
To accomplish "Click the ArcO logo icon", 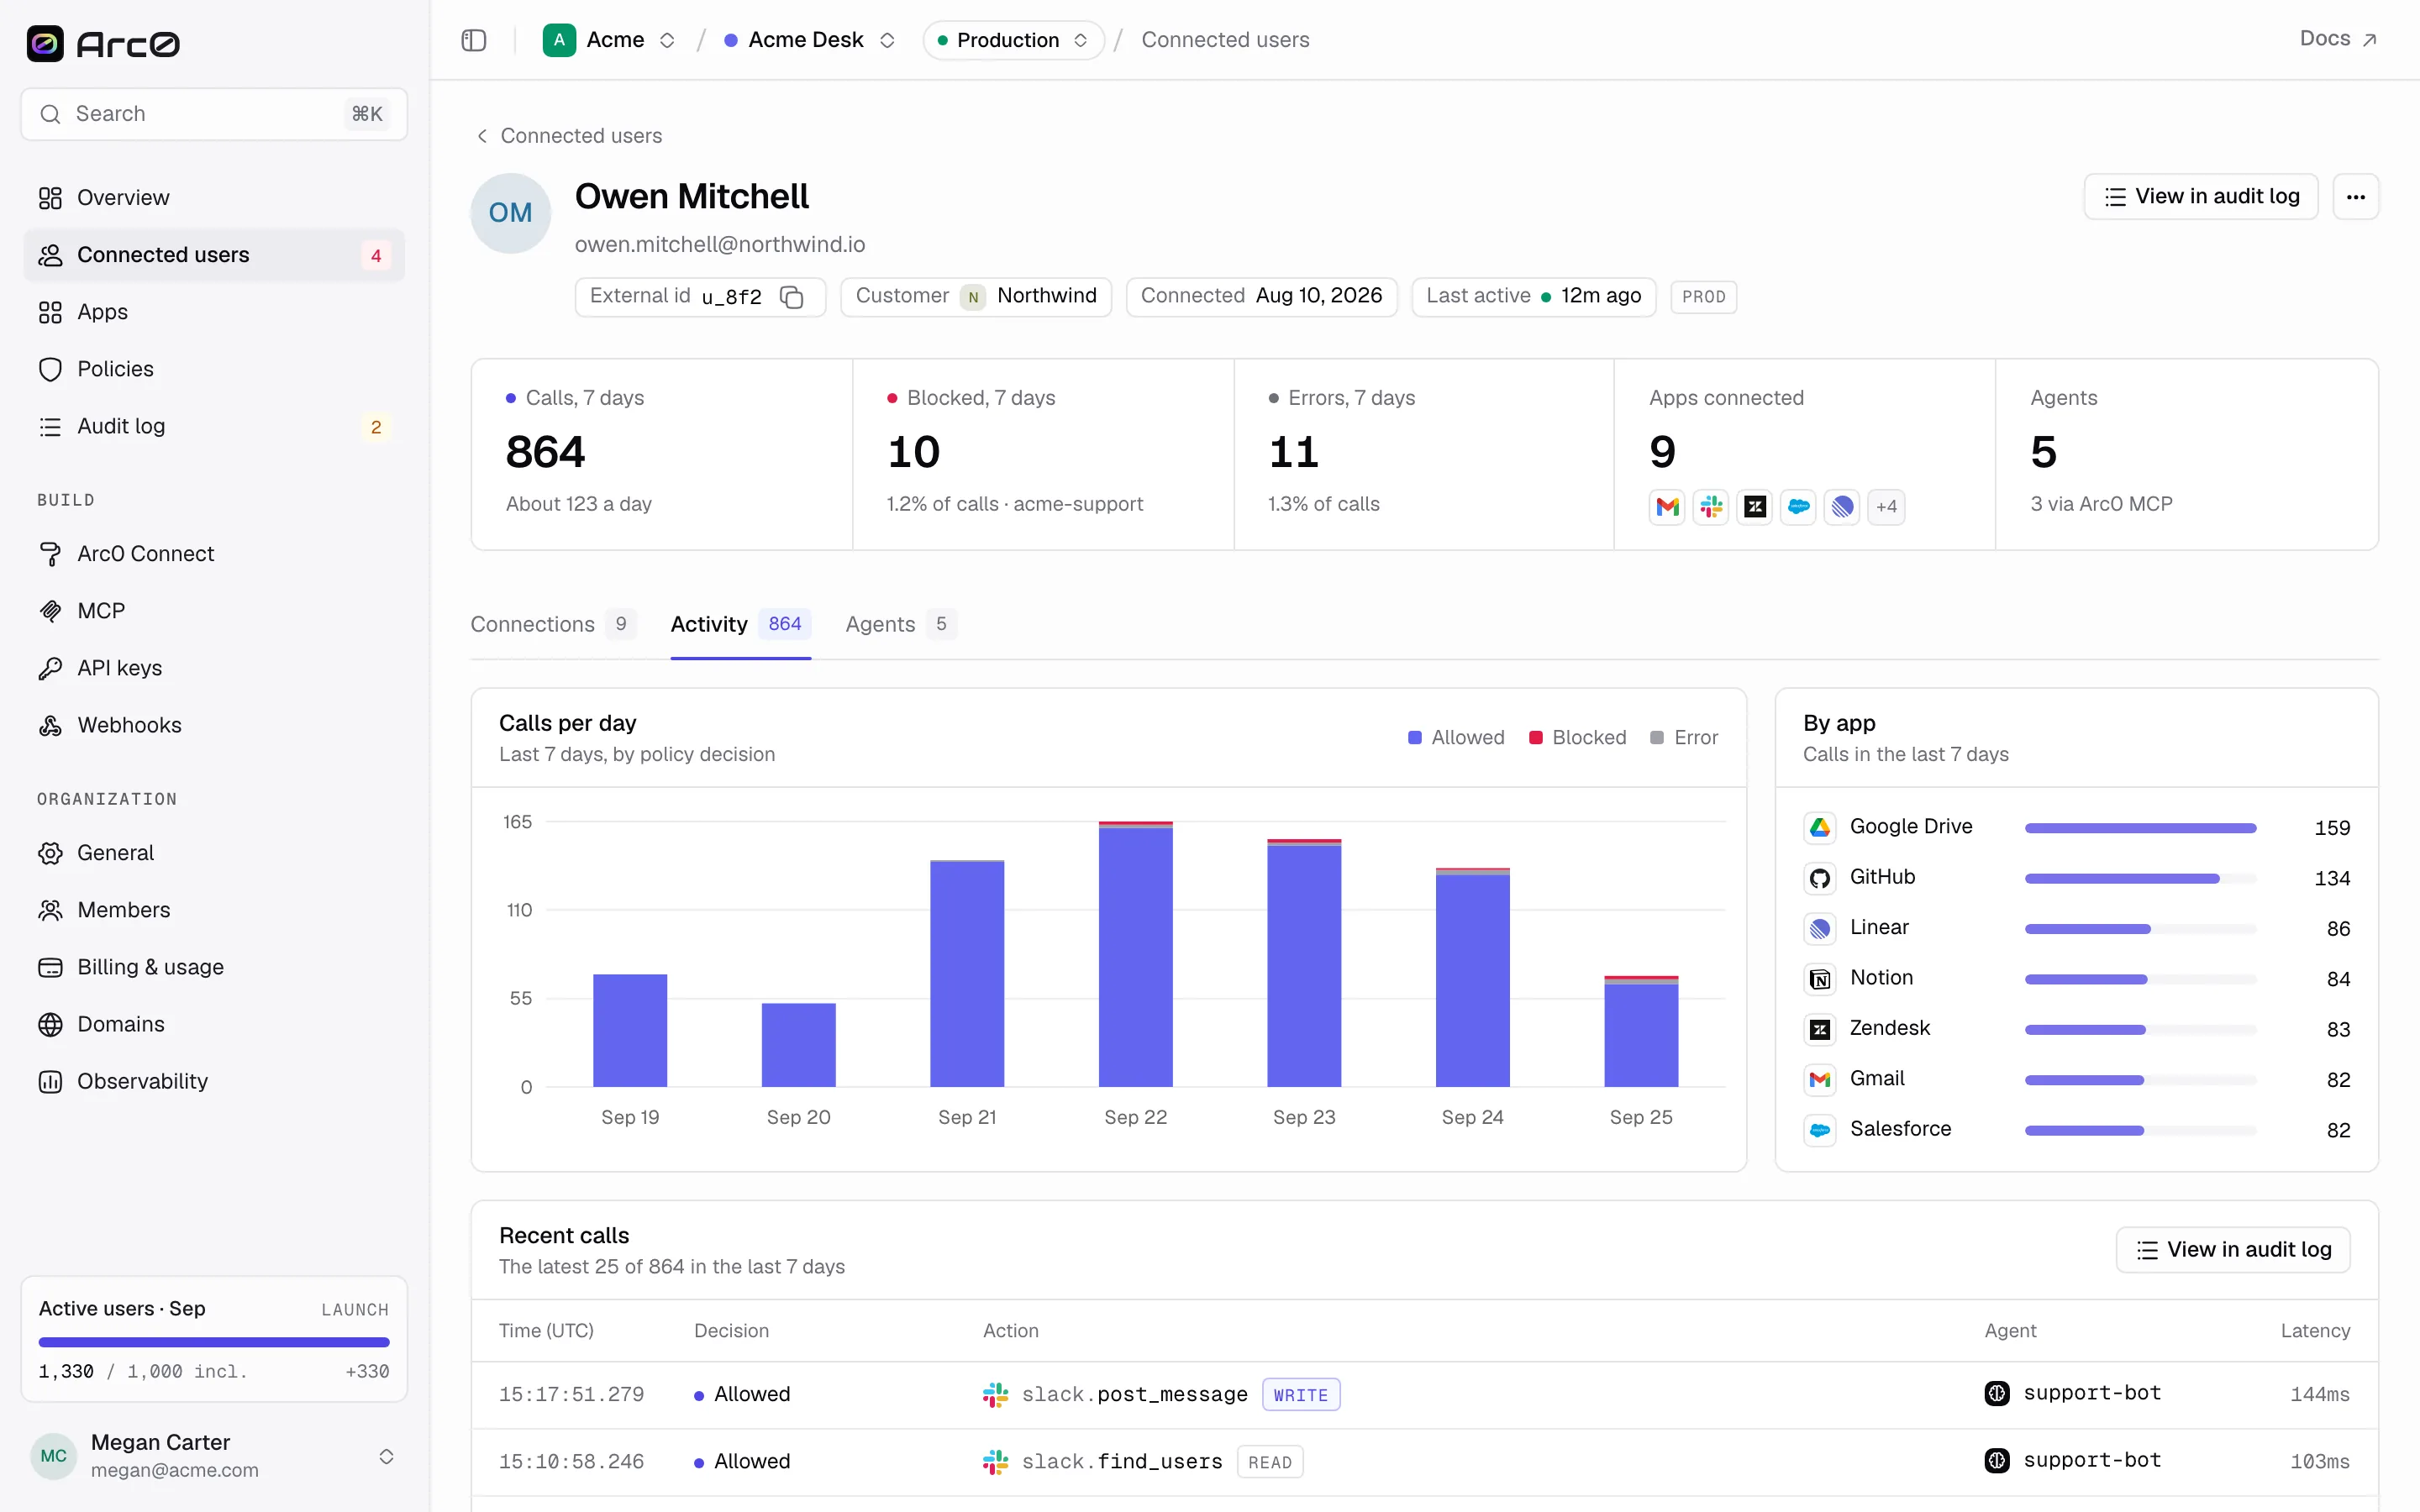I will pyautogui.click(x=45, y=43).
